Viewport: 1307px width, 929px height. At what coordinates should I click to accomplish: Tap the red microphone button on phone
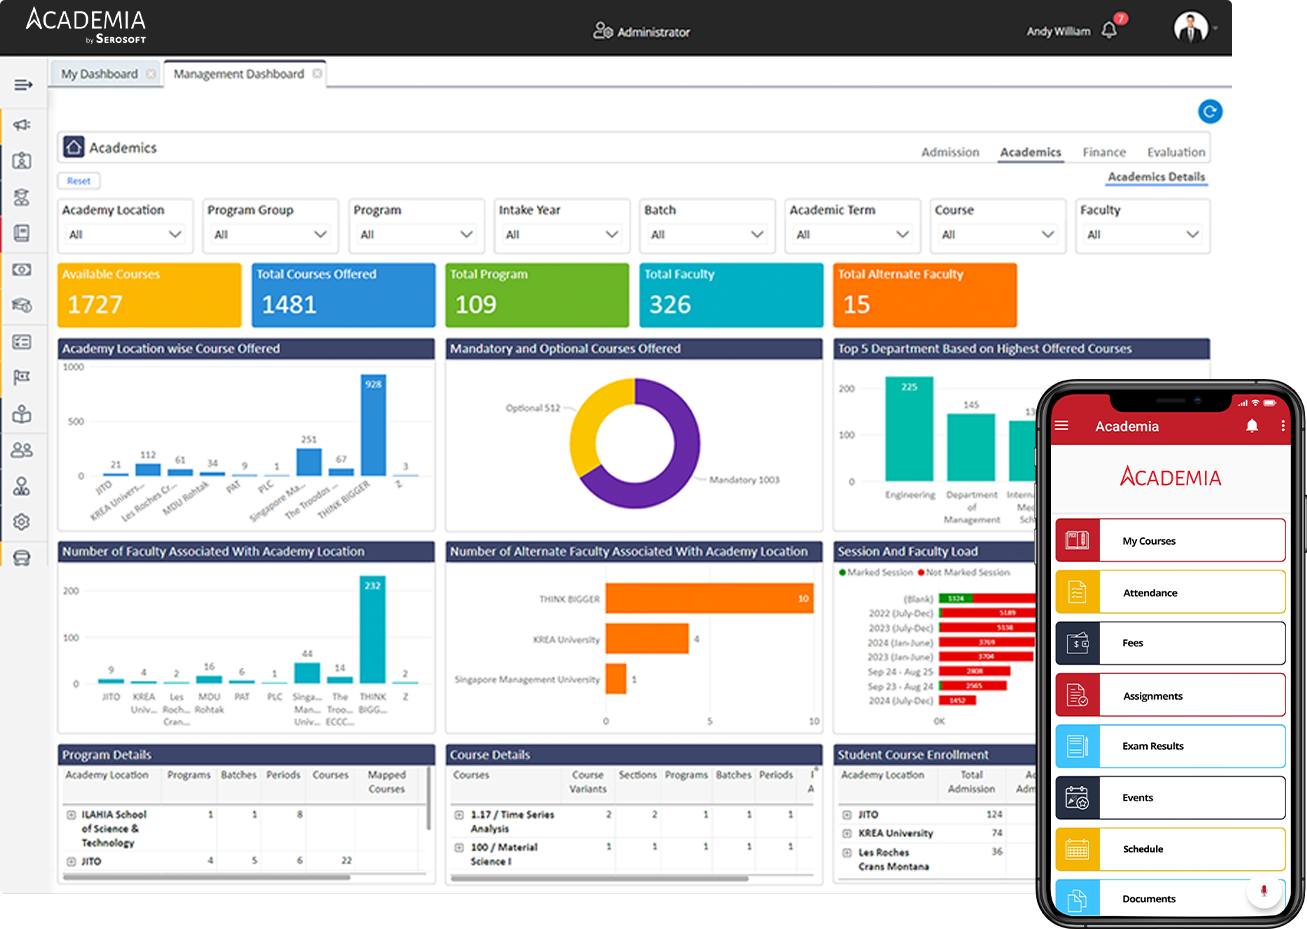coord(1263,891)
